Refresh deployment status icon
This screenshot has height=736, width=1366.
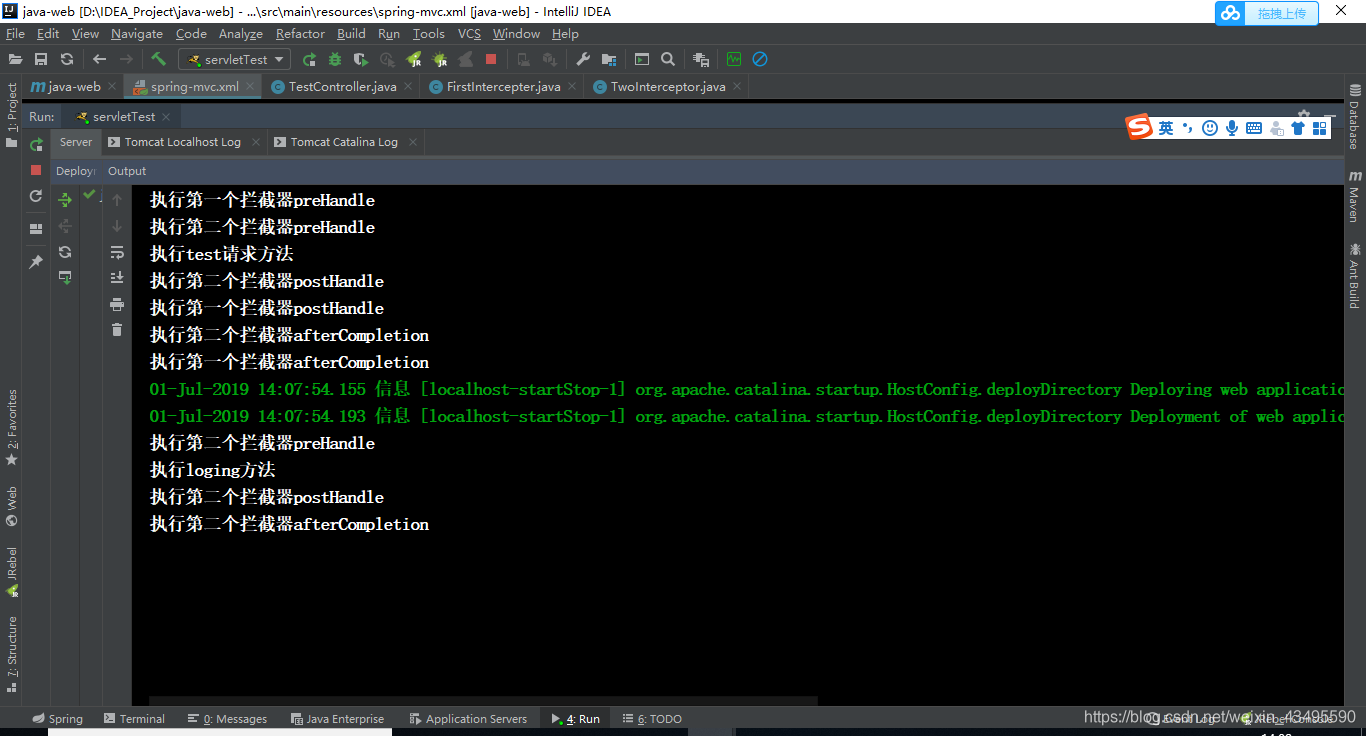tap(65, 252)
